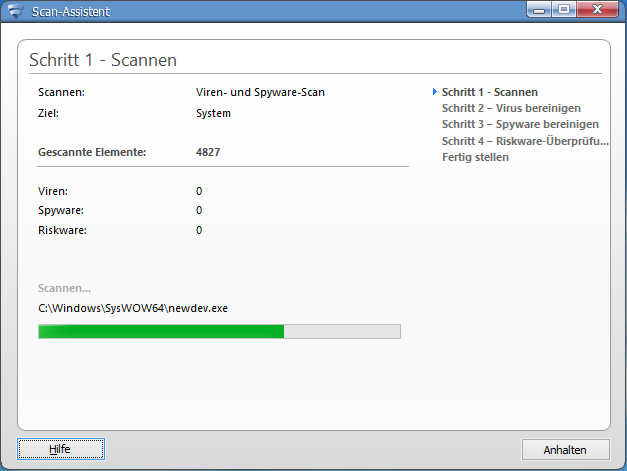Click the Ziel value System
The width and height of the screenshot is (627, 471).
pos(213,113)
